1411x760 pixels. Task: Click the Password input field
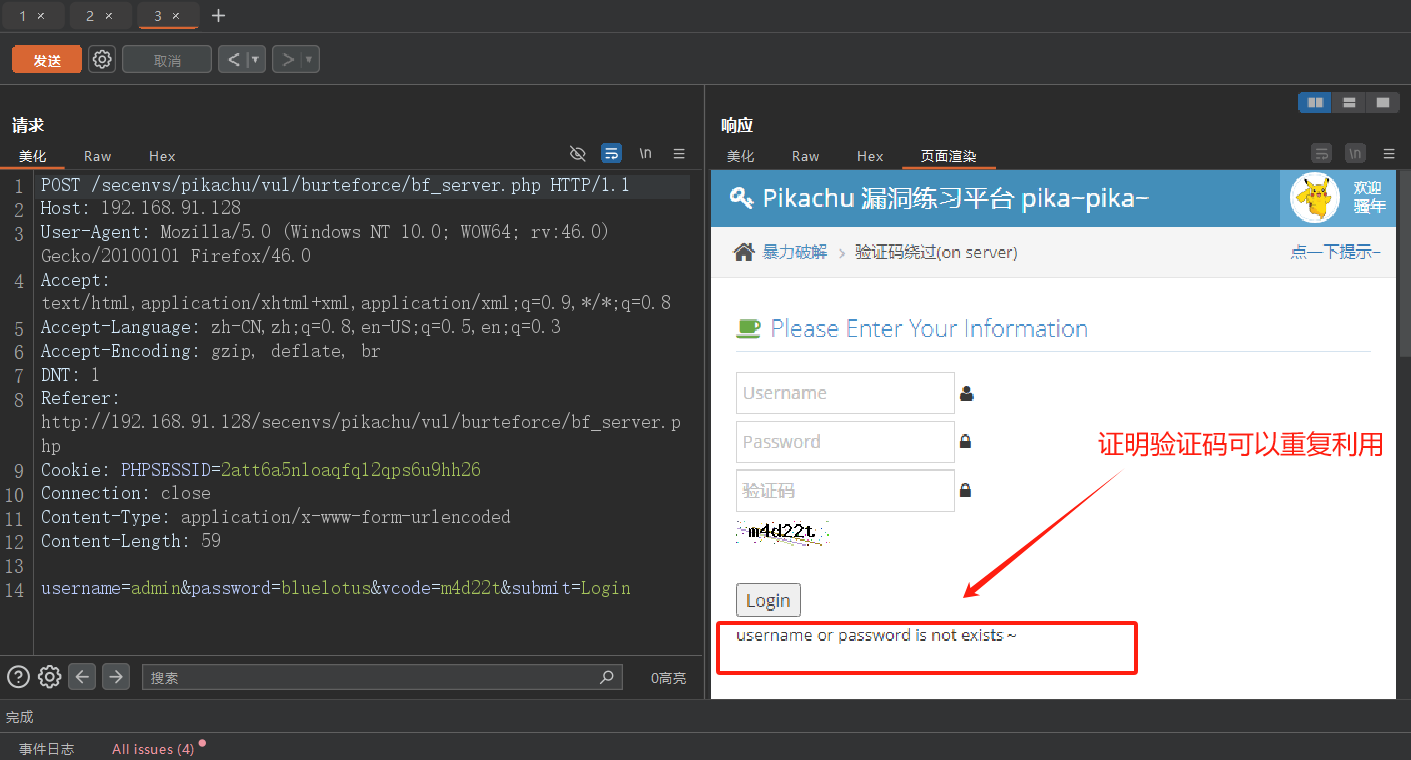(845, 442)
